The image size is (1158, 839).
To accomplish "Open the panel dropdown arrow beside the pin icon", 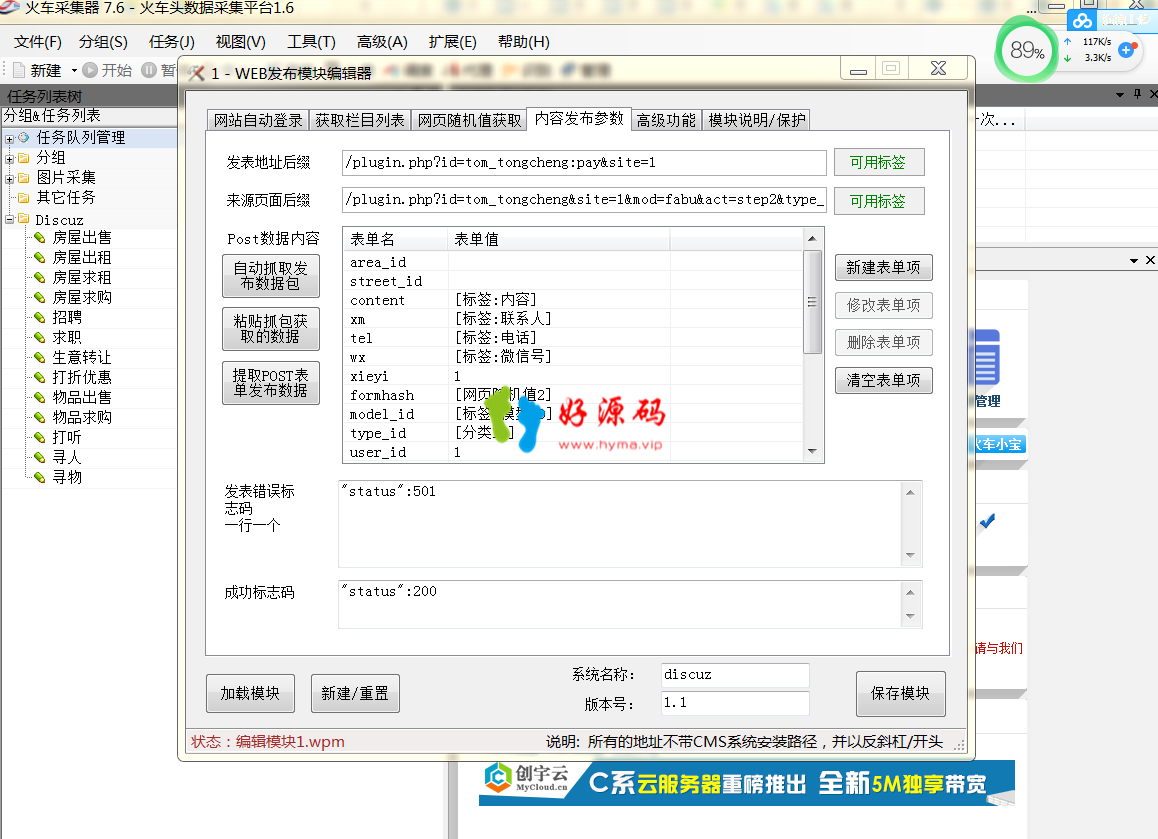I will pyautogui.click(x=1120, y=95).
